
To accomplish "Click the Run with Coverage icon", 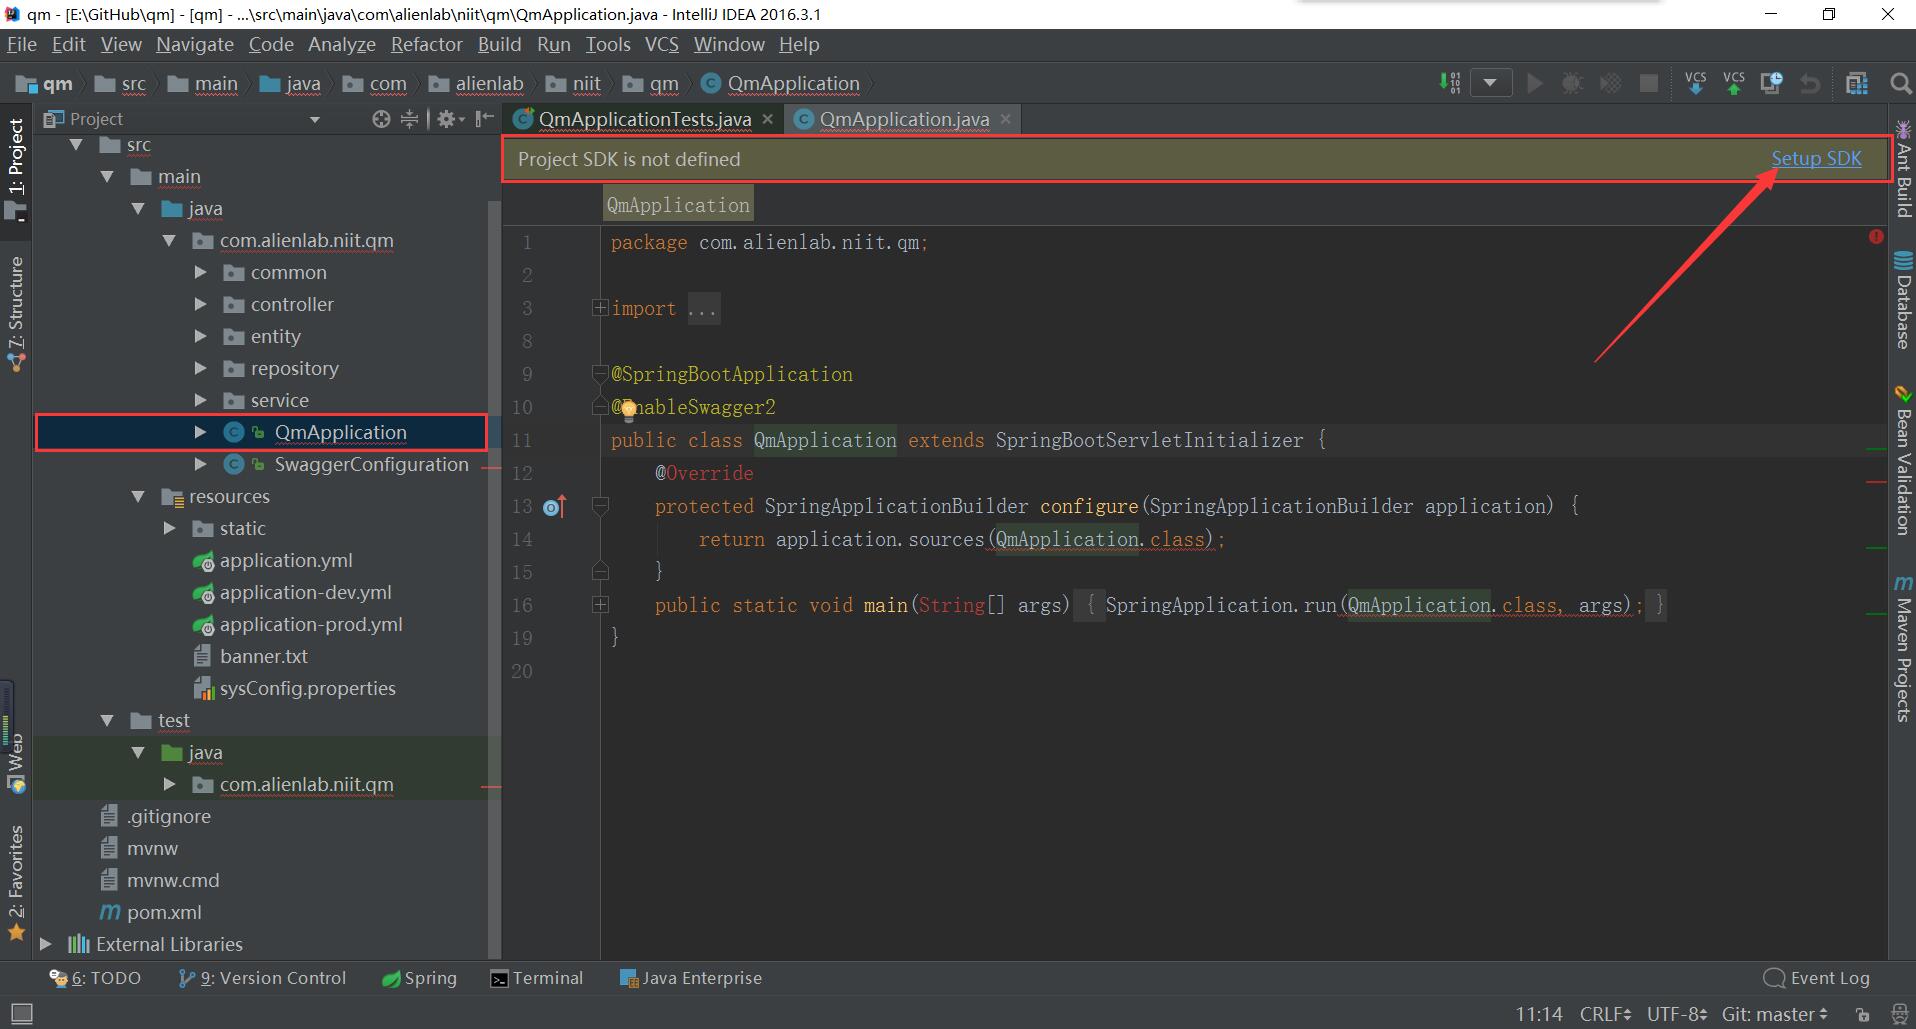I will click(x=1610, y=83).
